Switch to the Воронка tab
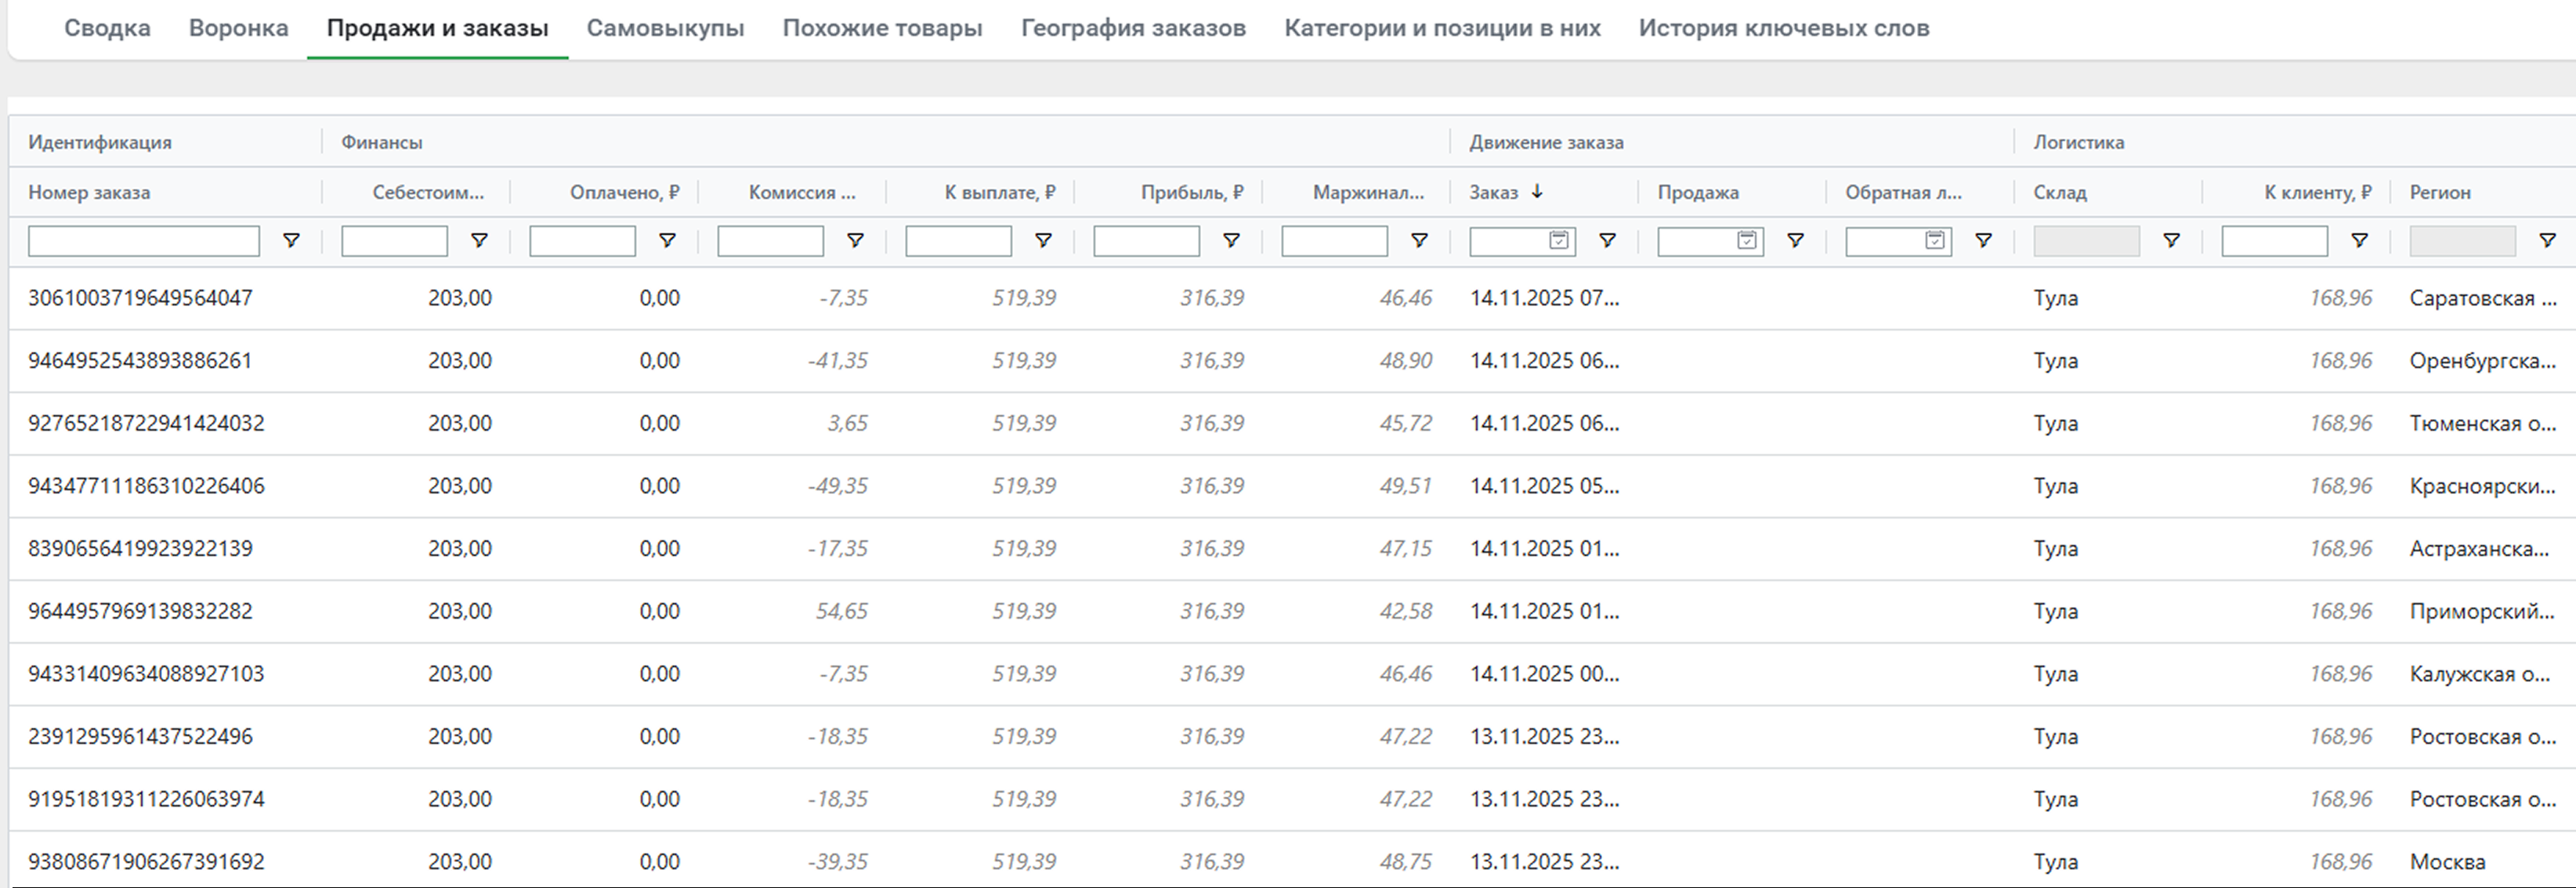 click(238, 28)
